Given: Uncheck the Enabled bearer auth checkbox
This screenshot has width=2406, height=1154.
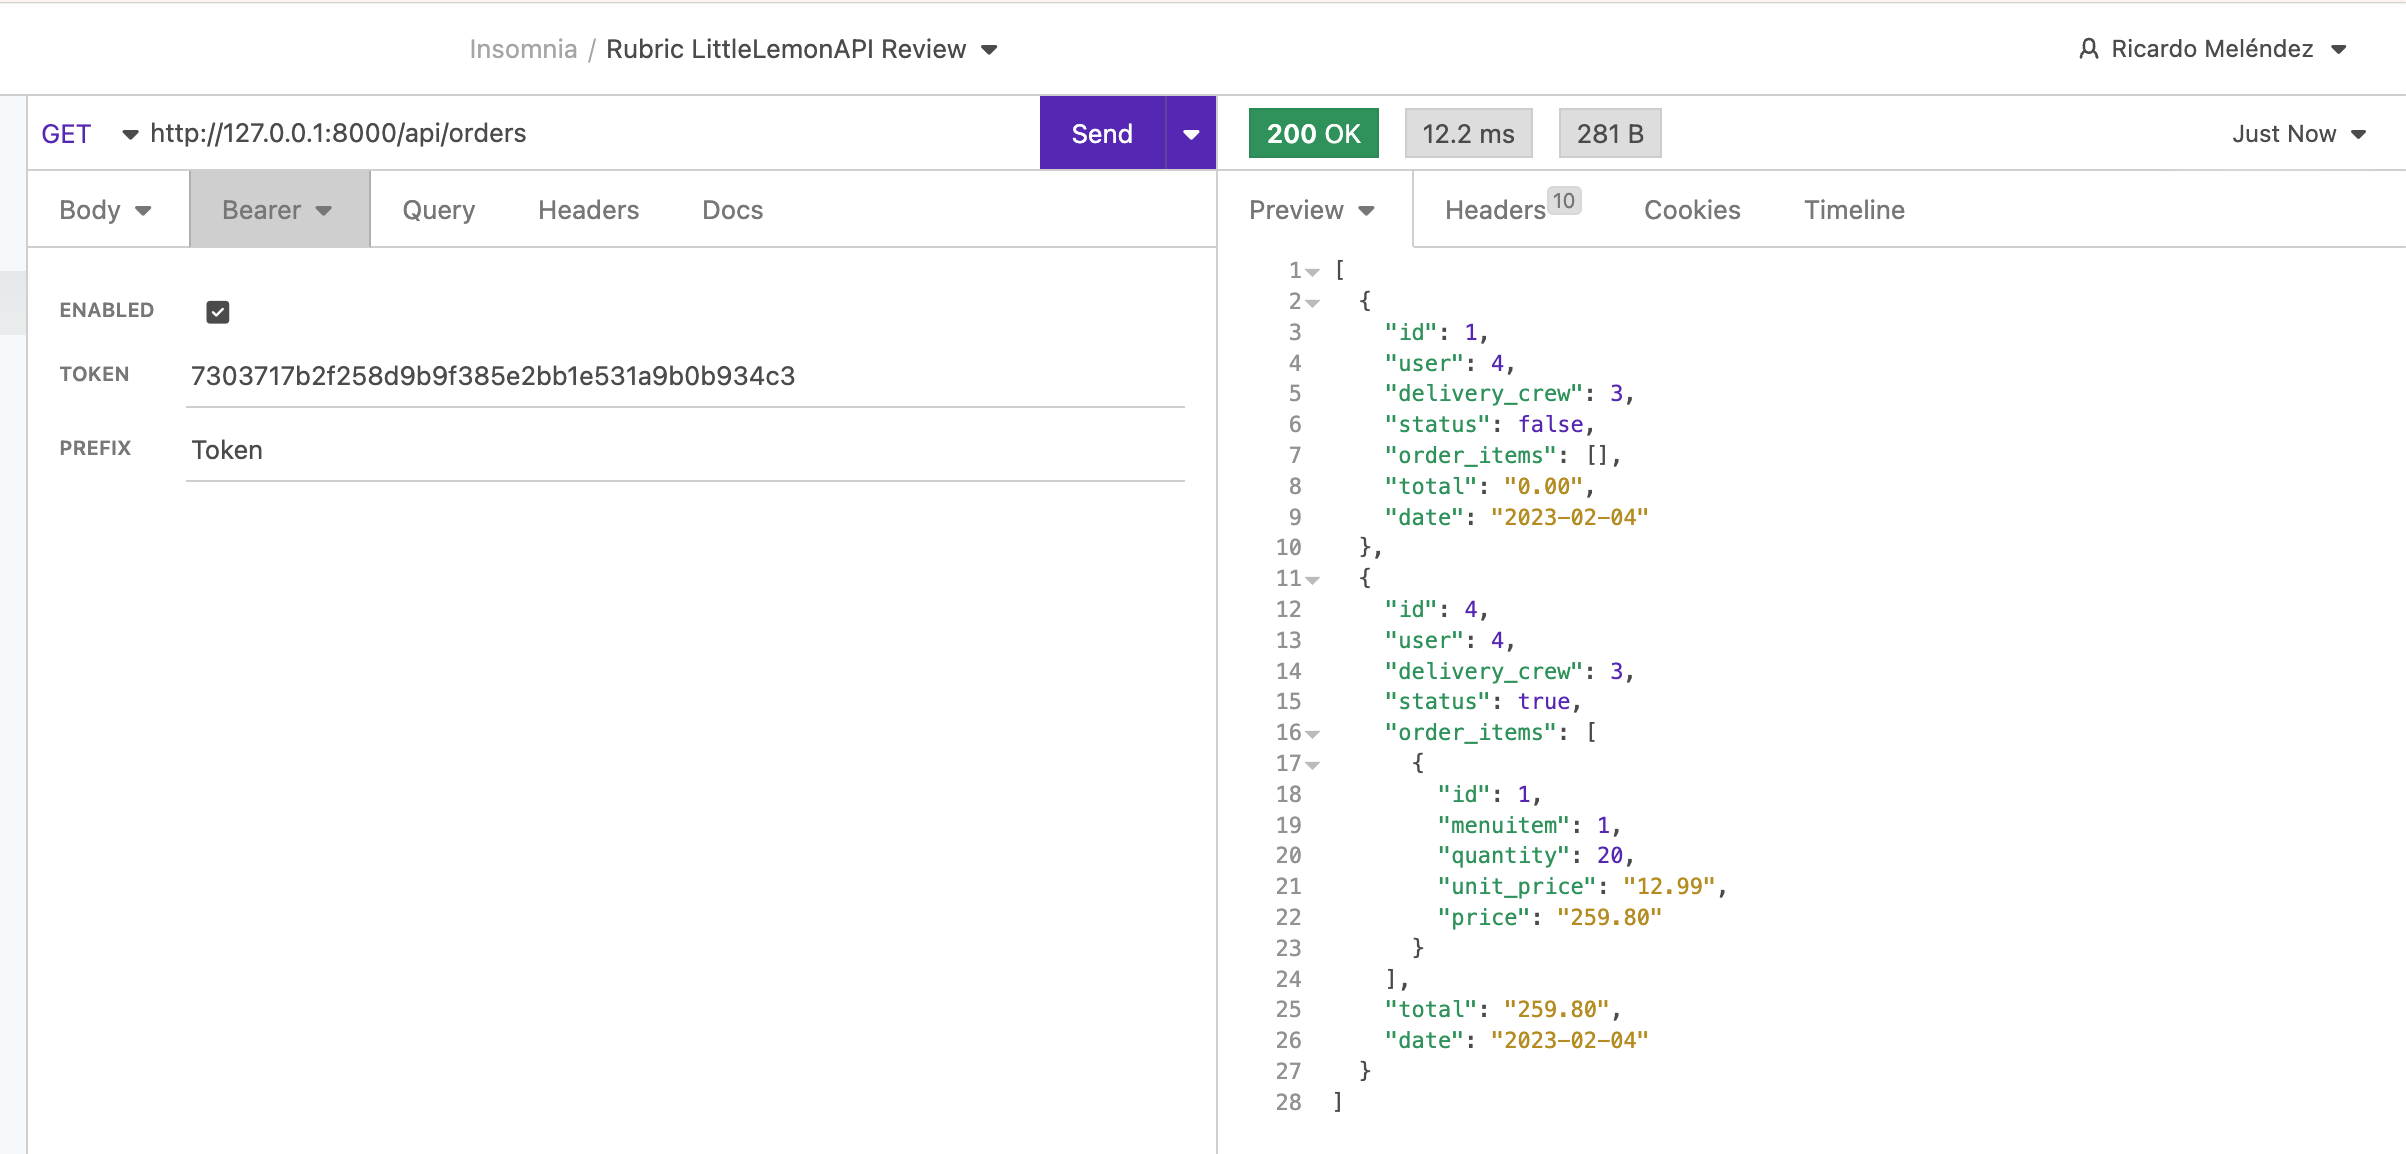Looking at the screenshot, I should 217,312.
